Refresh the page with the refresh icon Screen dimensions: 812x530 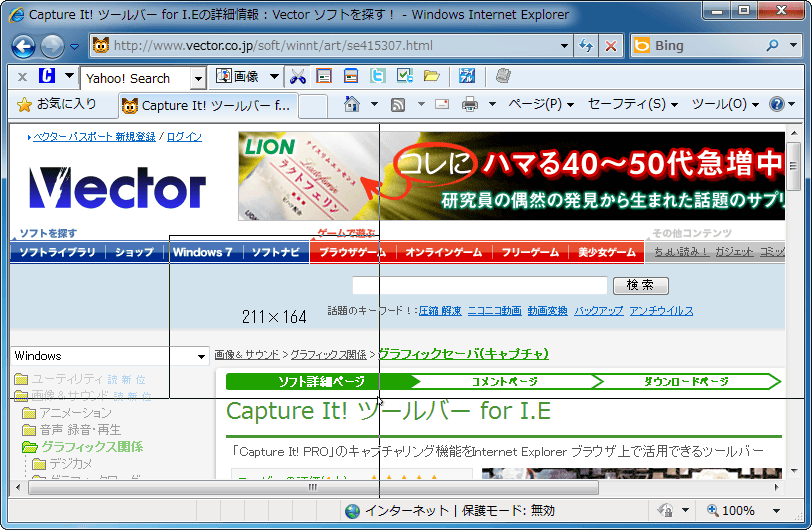[x=586, y=46]
